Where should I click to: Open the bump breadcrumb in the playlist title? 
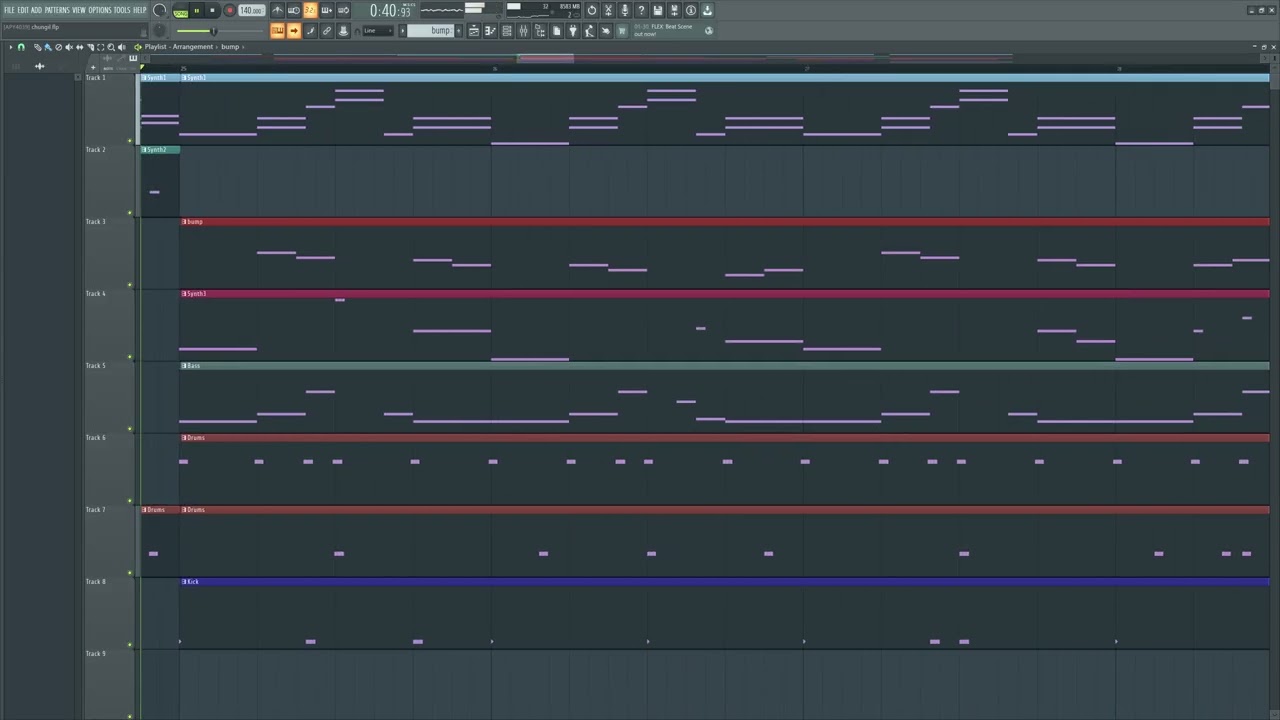click(230, 47)
